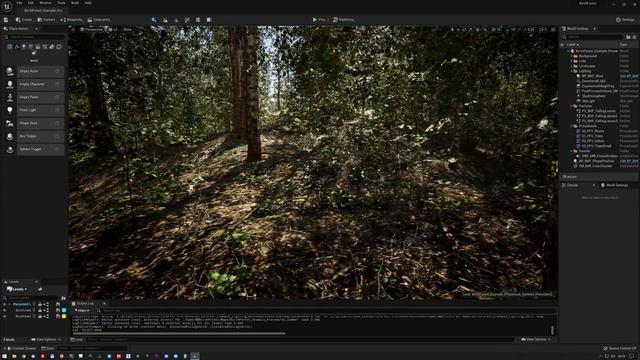Open the Window menu
Viewport: 640px width, 360px height.
pyautogui.click(x=45, y=3)
